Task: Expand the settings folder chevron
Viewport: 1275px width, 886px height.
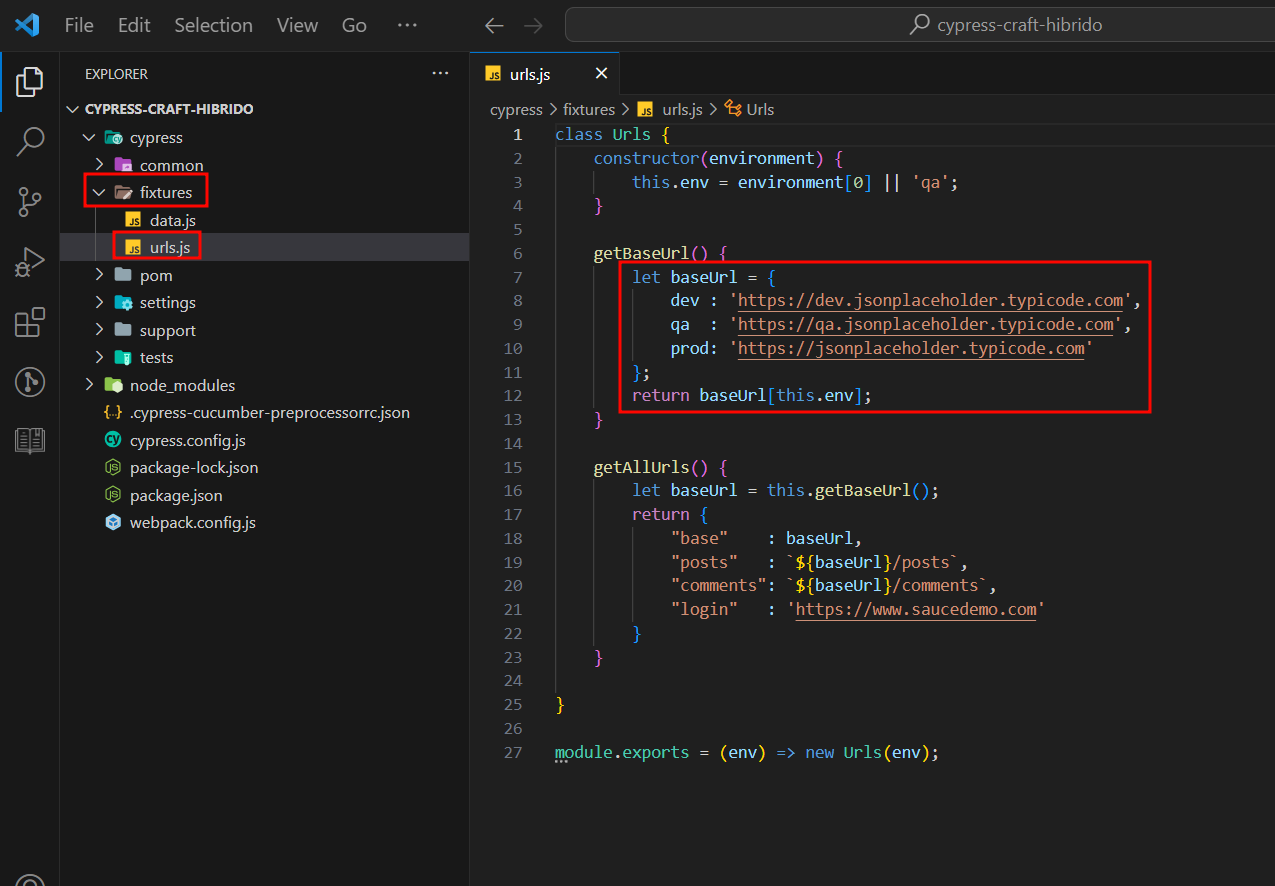Action: click(99, 303)
